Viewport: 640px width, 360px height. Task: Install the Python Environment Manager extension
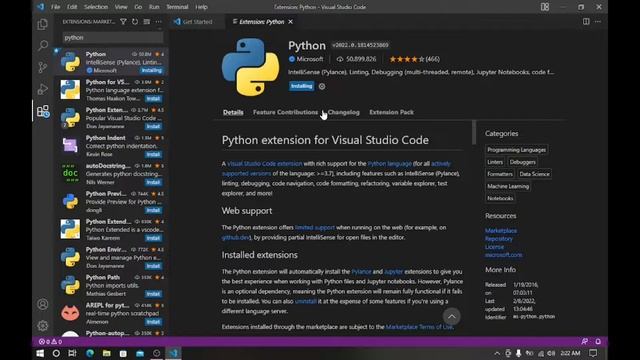(153, 266)
